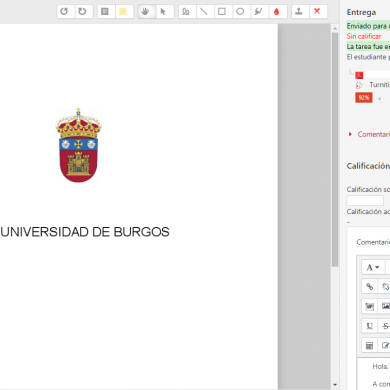Viewport: 390px width, 390px height.
Task: Click the 'UNIVERSIDAD DE BURGOS' title text
Action: (85, 232)
